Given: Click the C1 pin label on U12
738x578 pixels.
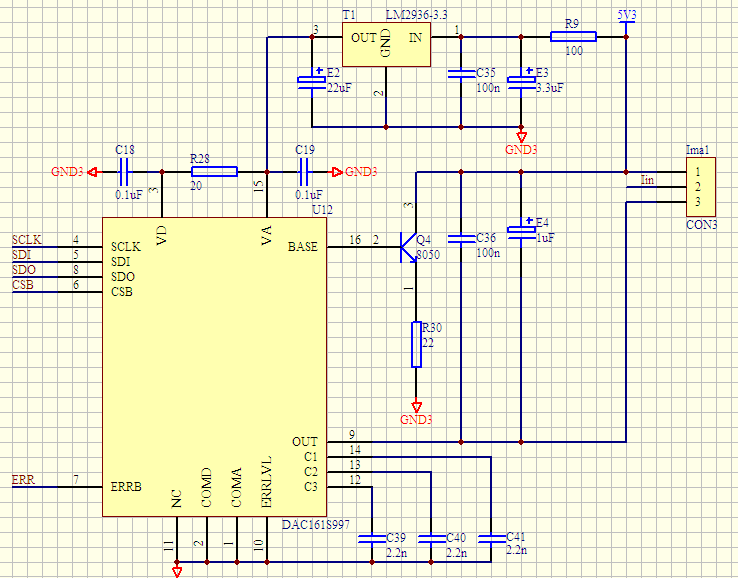Looking at the screenshot, I should pyautogui.click(x=311, y=457).
